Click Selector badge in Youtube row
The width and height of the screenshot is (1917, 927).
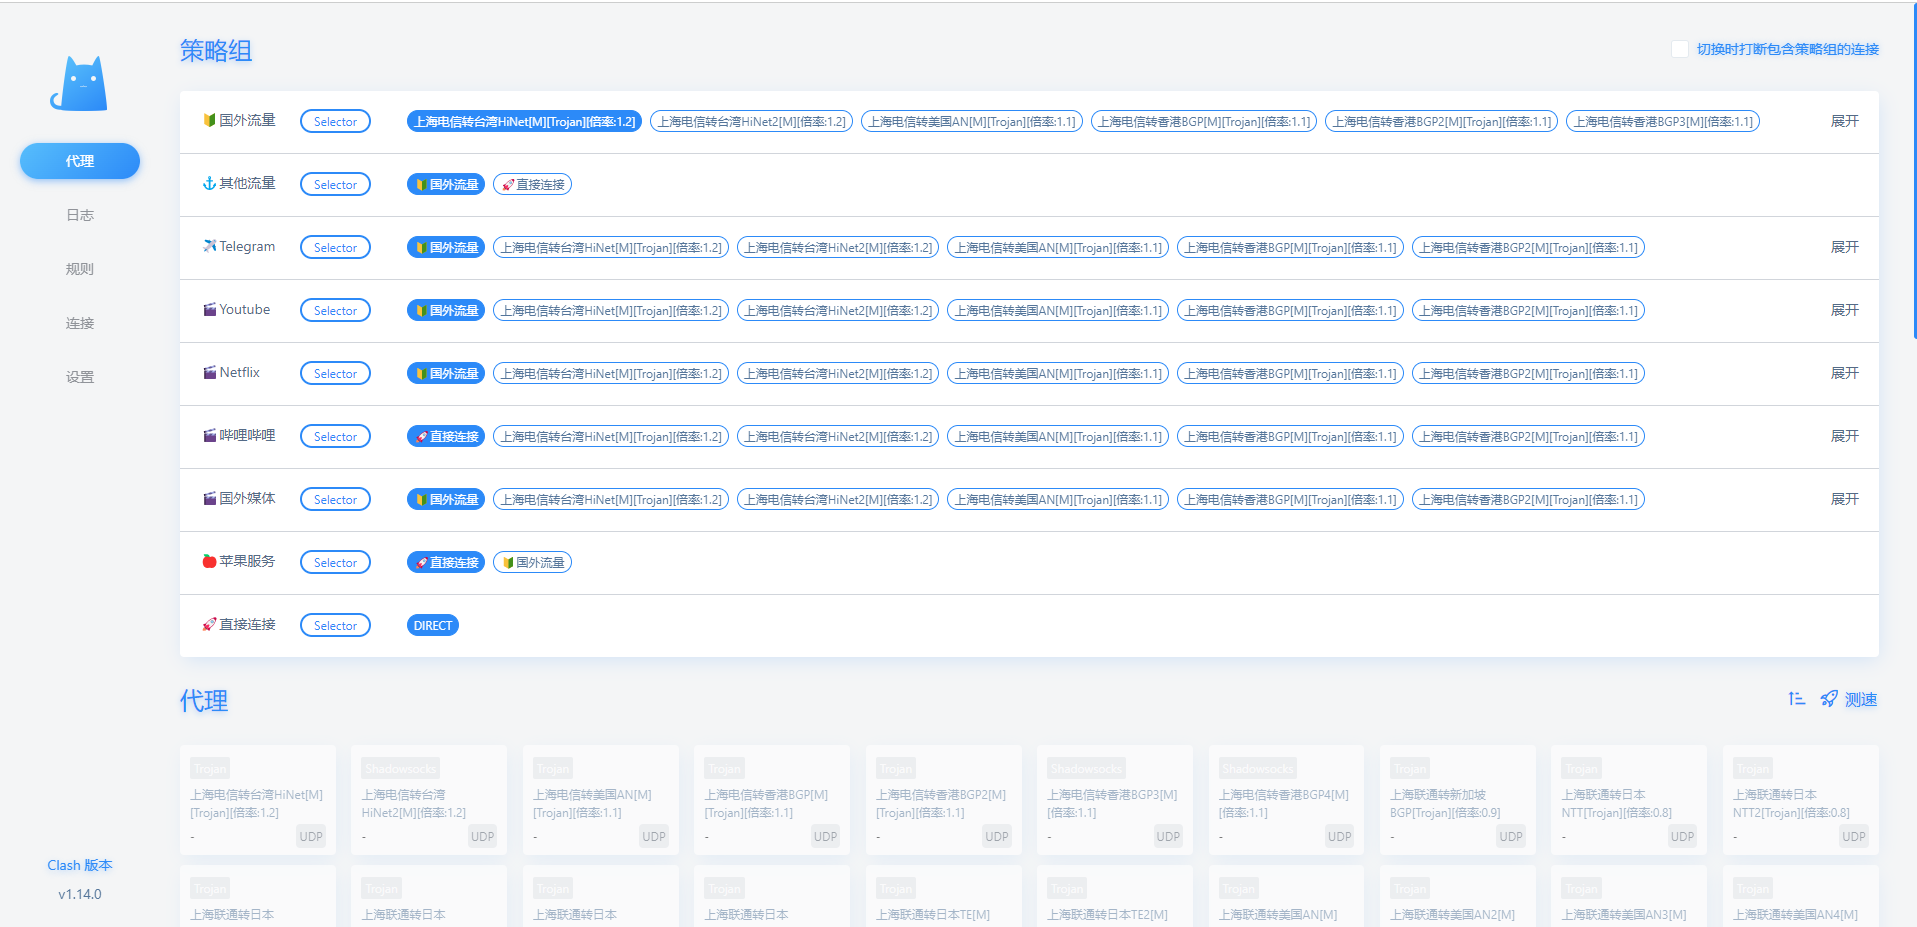[x=335, y=310]
